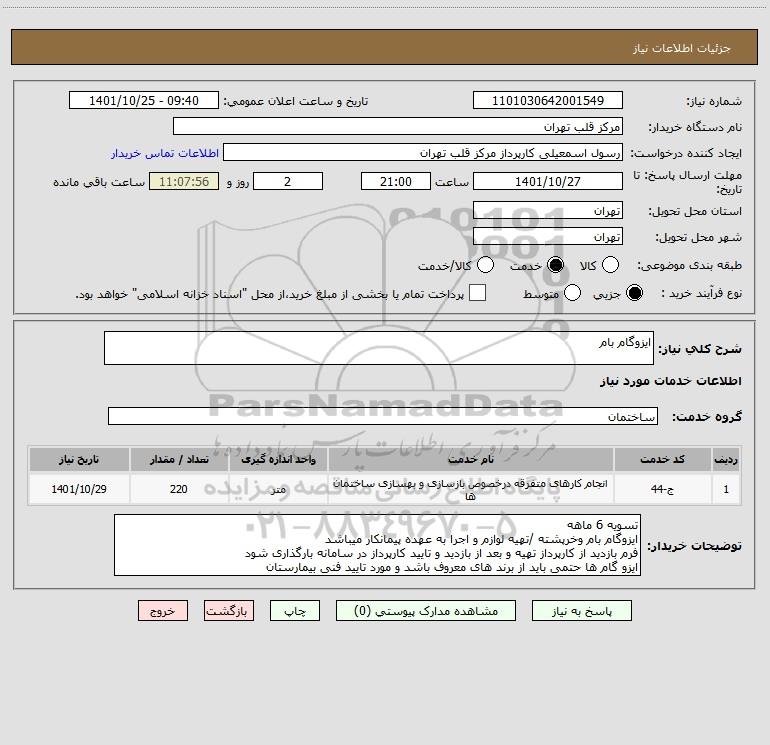The width and height of the screenshot is (770, 745).
Task: Click the general description field ایزوگام بام
Action: click(x=379, y=348)
